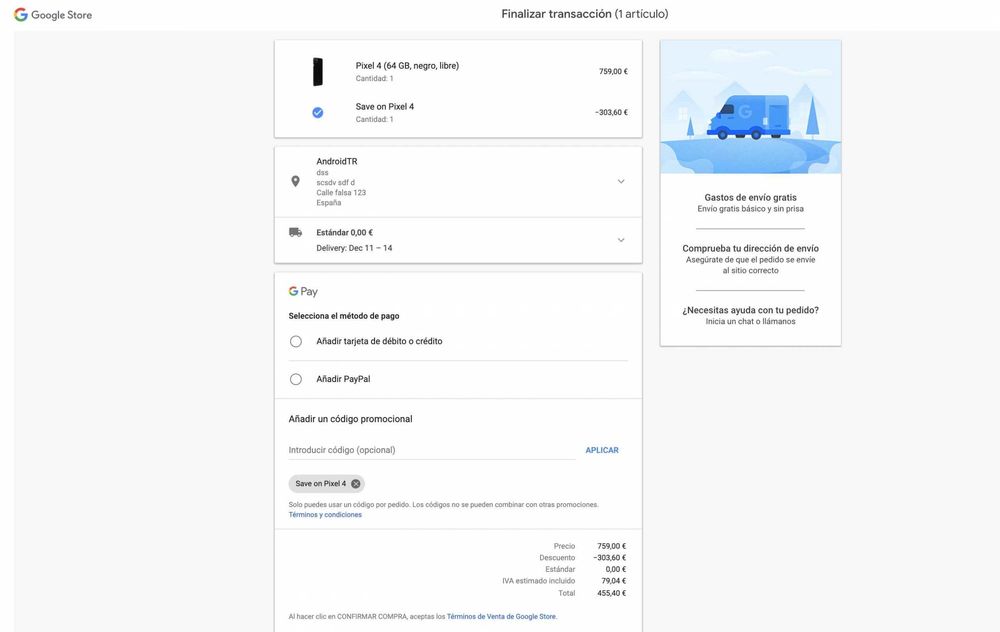1000x632 pixels.
Task: Open Términos de Venta de Google Store
Action: (501, 617)
